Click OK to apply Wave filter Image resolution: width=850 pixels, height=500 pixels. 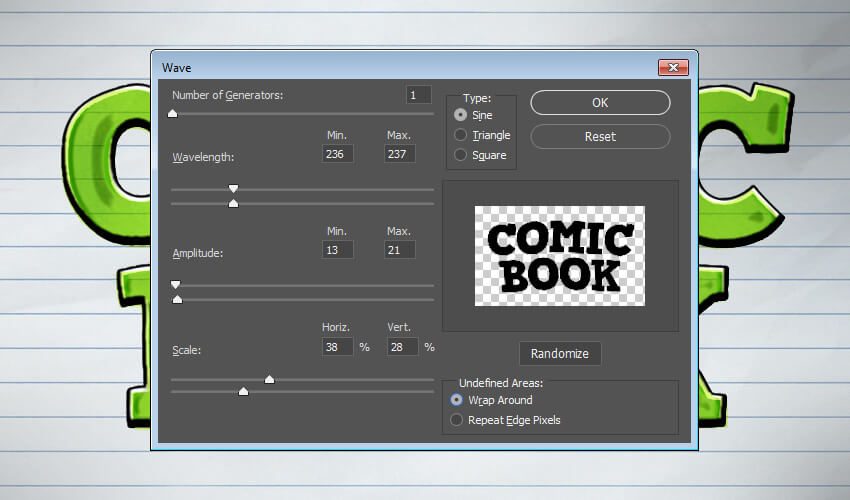[x=600, y=102]
